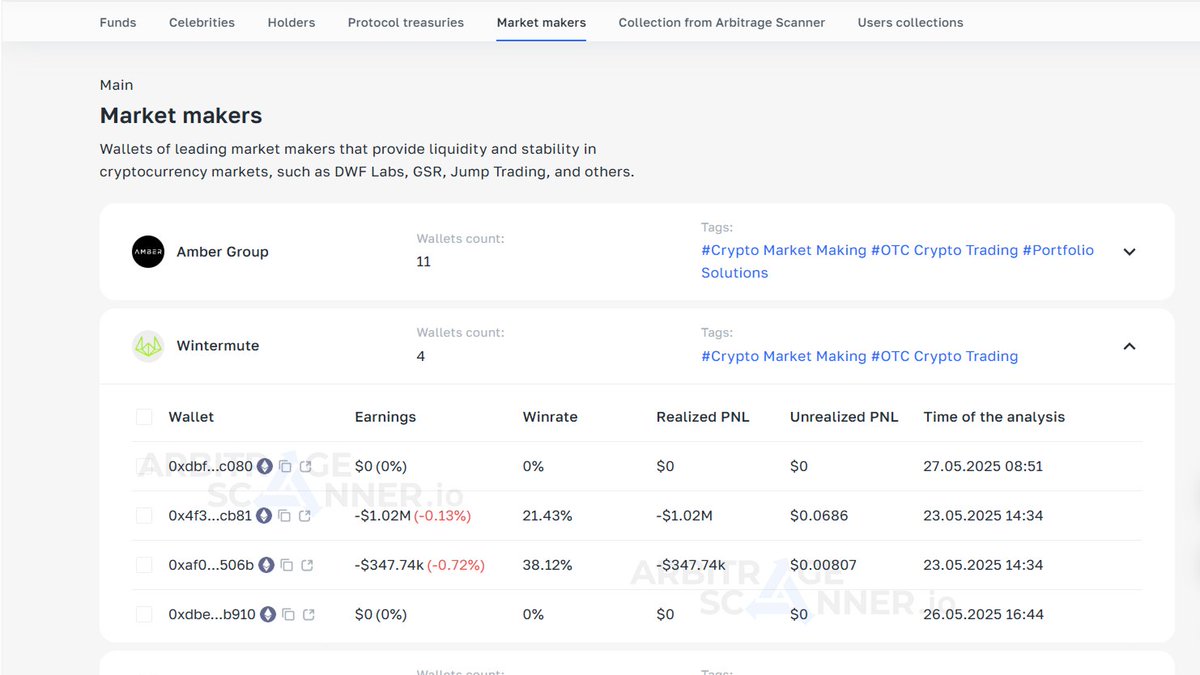
Task: Click the Wallet column header
Action: point(191,417)
